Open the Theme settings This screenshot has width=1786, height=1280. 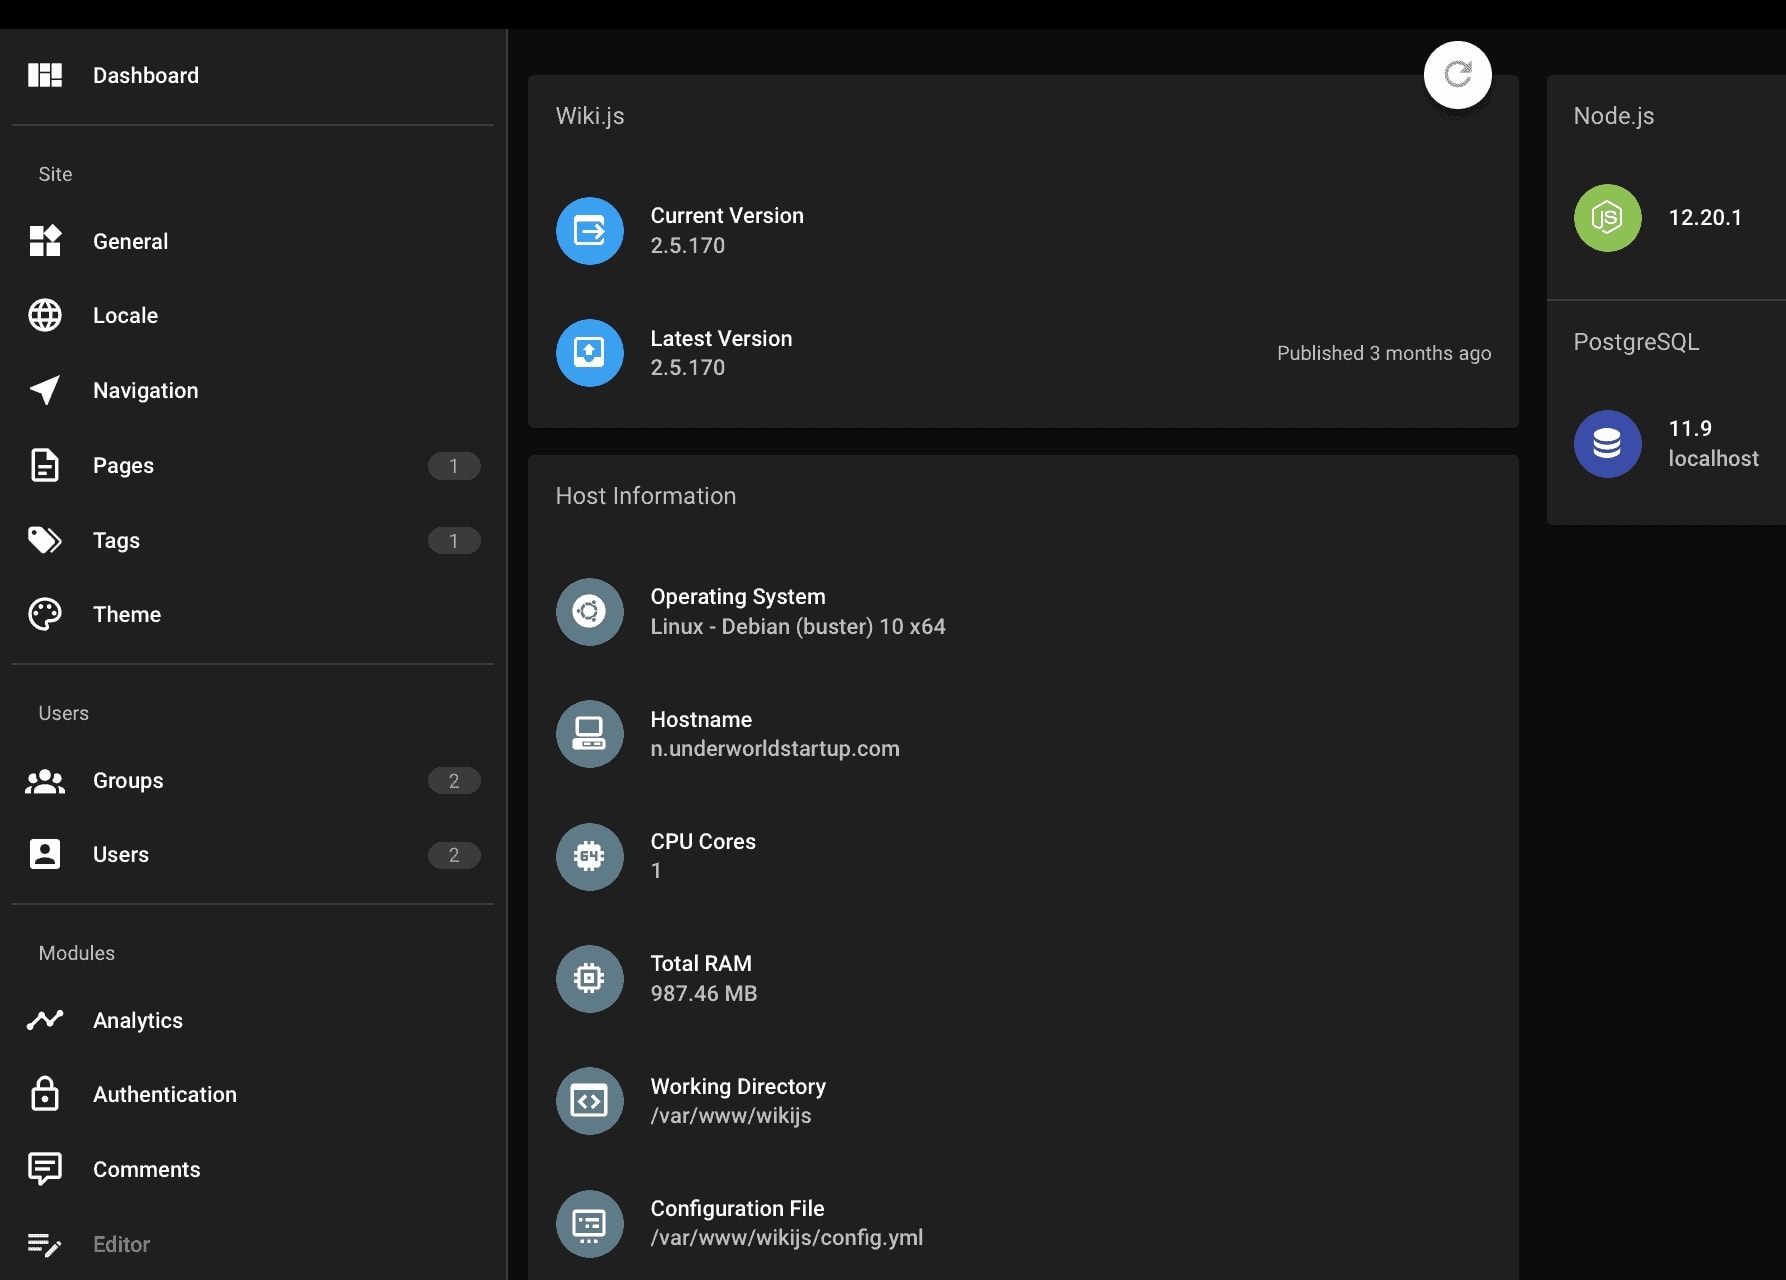coord(253,614)
